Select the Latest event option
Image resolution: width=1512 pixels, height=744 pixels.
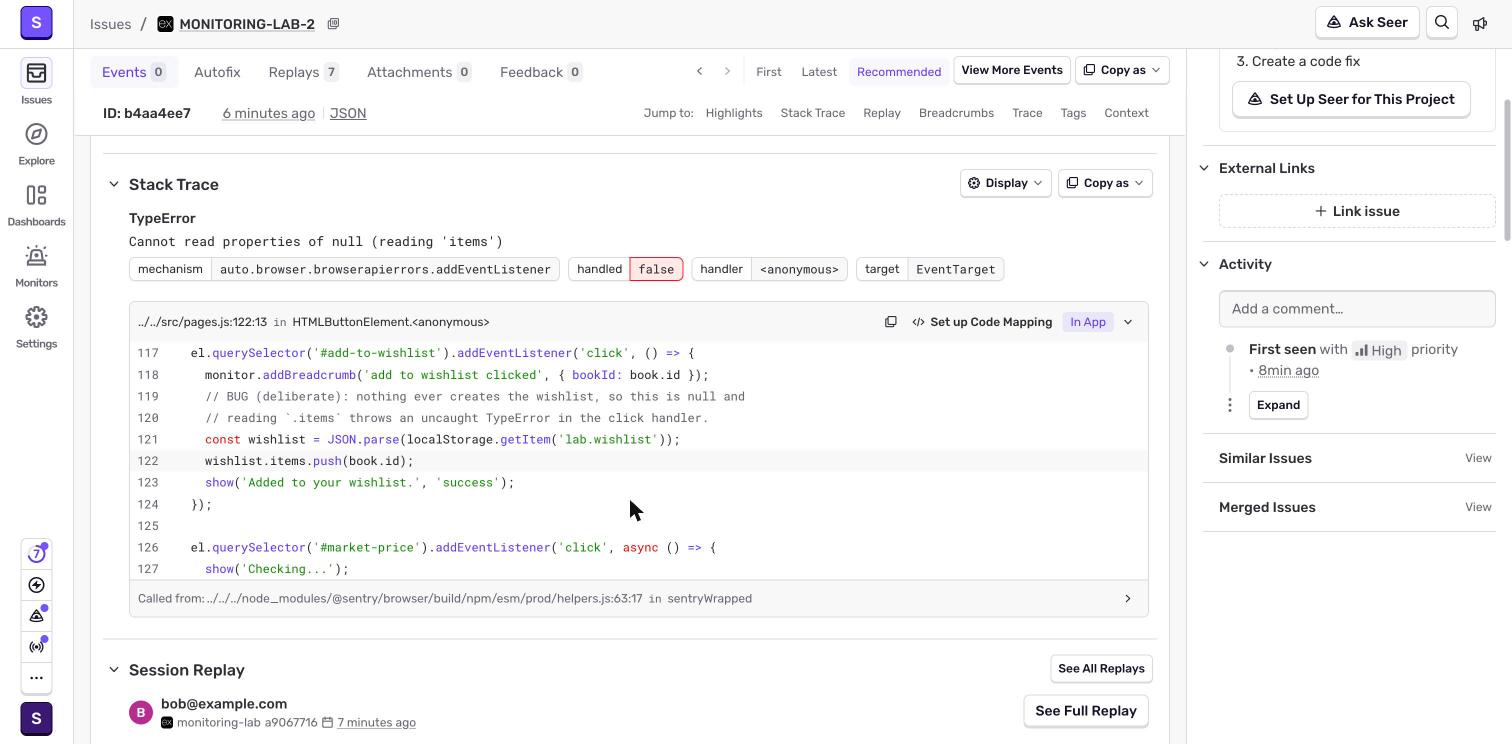pos(819,72)
